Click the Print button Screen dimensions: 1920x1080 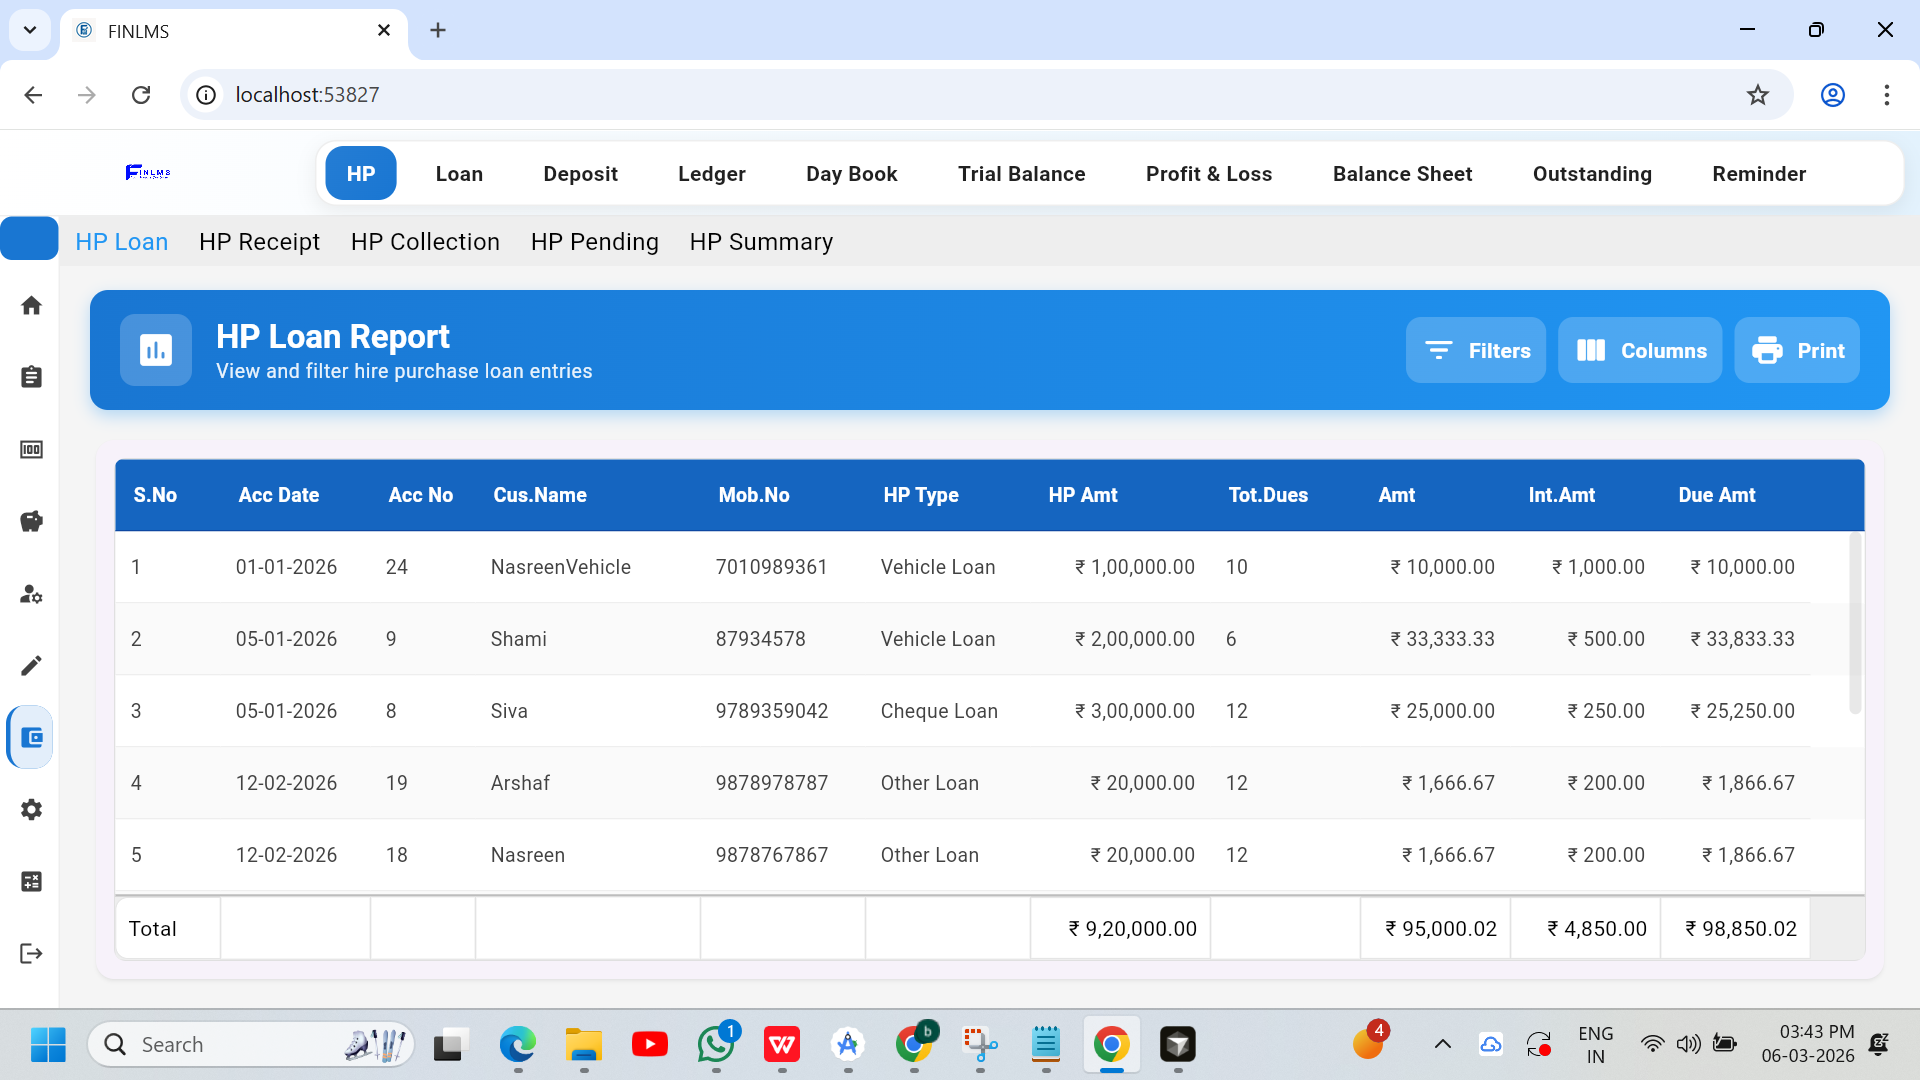coord(1797,351)
